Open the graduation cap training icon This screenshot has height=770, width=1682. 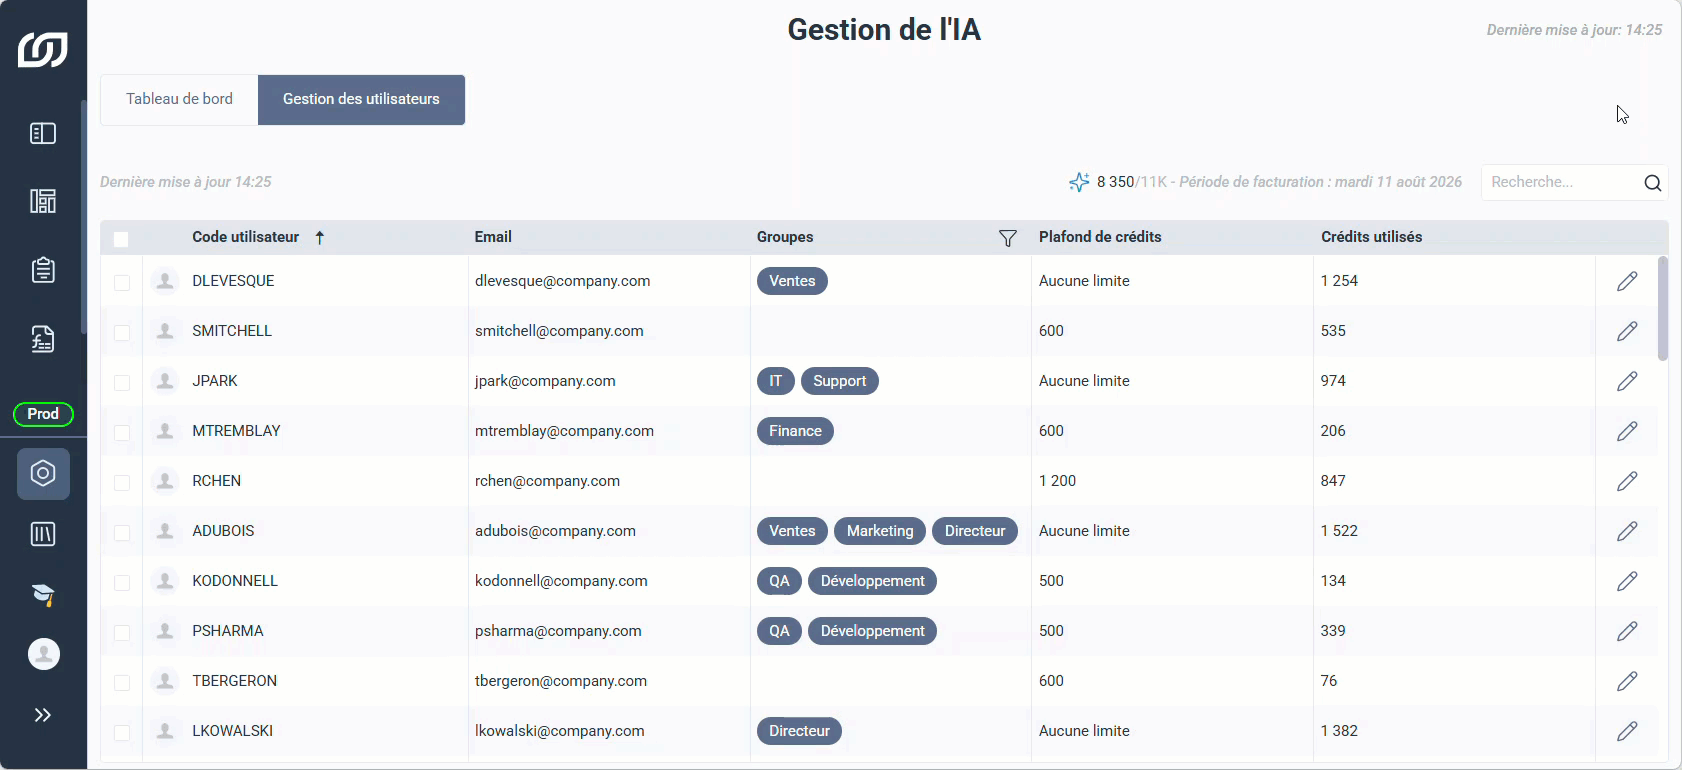coord(43,595)
